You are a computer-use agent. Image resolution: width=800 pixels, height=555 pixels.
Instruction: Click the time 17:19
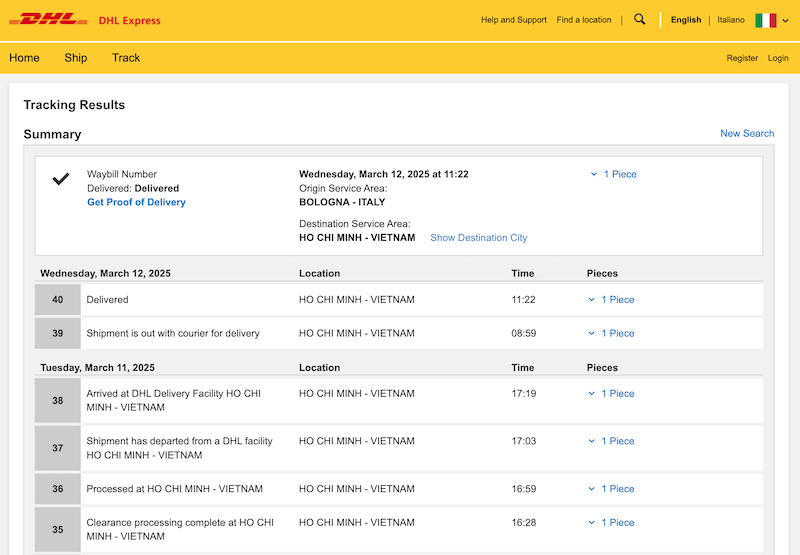(x=523, y=393)
